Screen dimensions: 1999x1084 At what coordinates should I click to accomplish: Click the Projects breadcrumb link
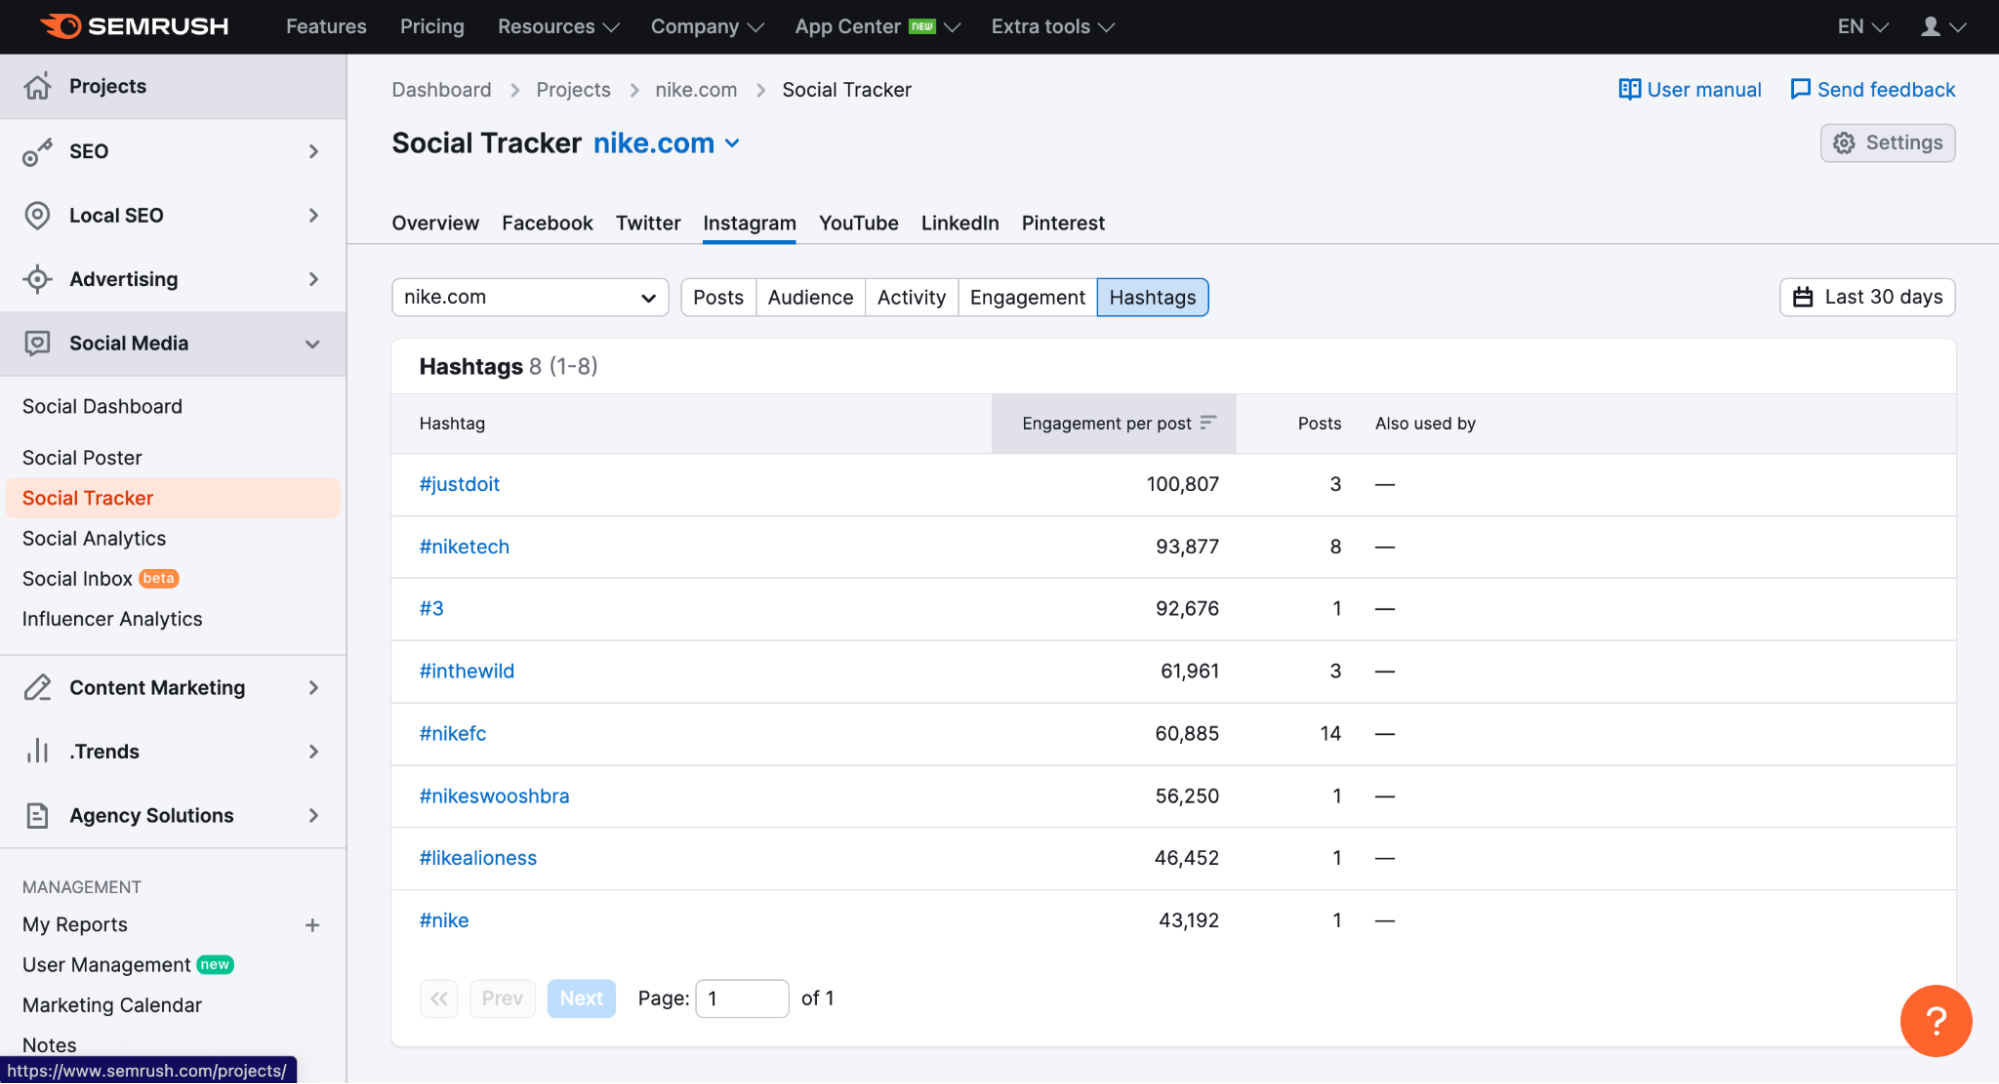(573, 90)
